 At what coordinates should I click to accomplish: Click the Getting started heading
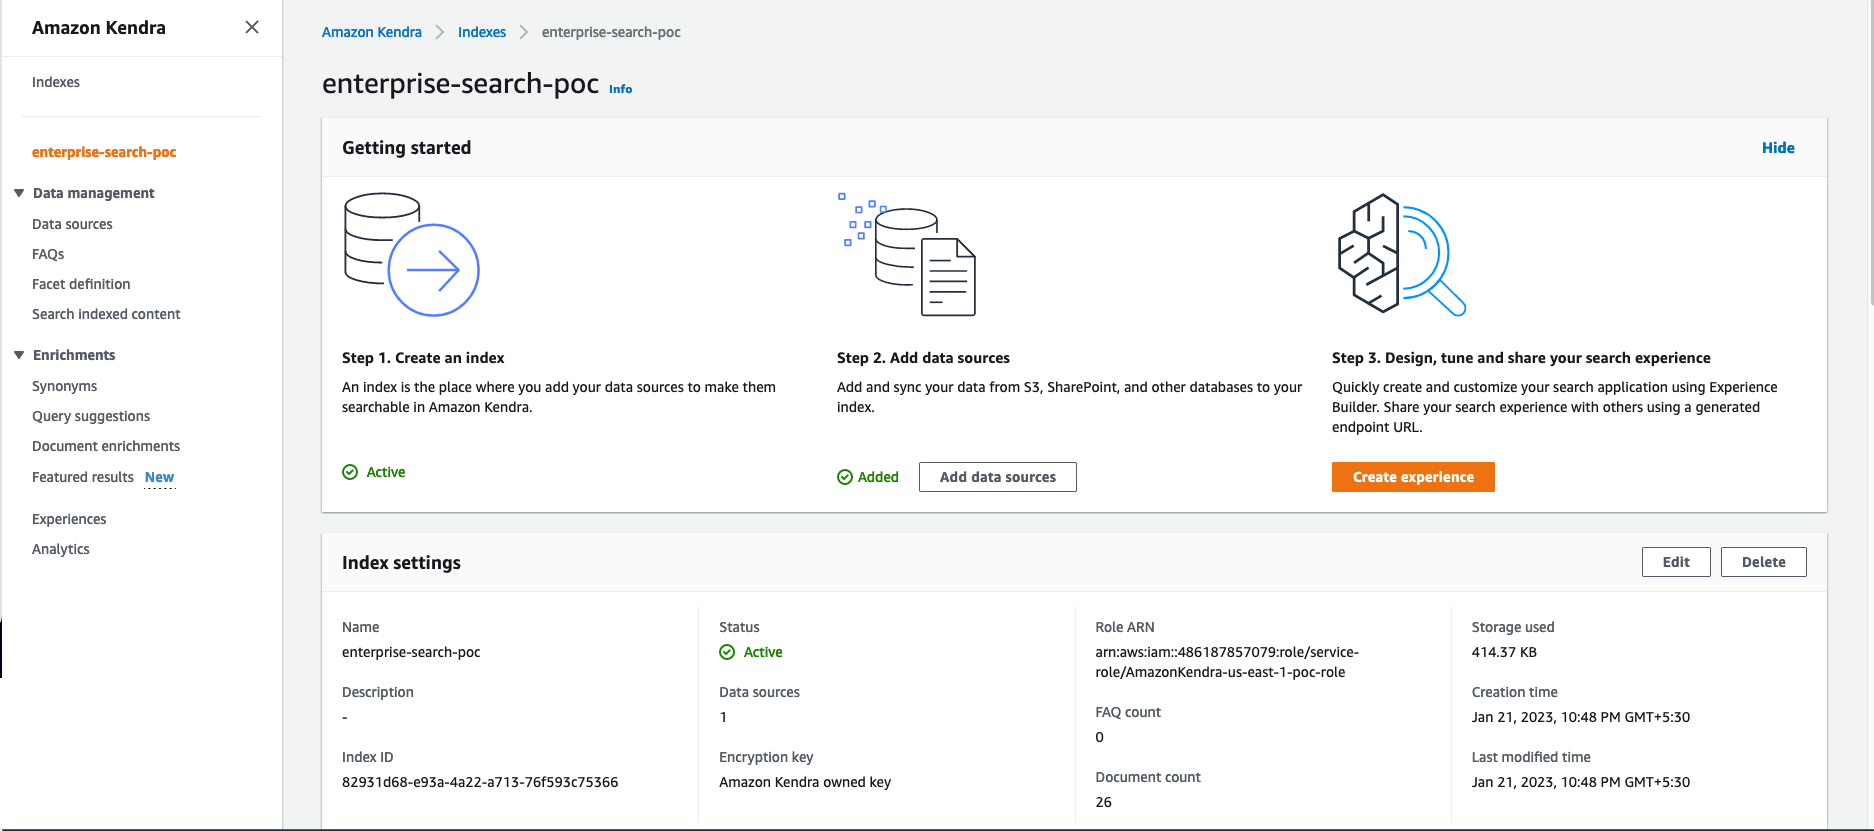[406, 148]
